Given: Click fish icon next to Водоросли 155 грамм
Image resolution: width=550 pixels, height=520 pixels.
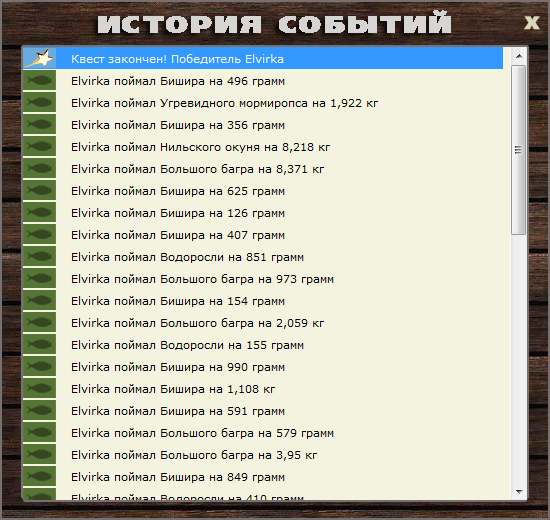Looking at the screenshot, I should [39, 344].
